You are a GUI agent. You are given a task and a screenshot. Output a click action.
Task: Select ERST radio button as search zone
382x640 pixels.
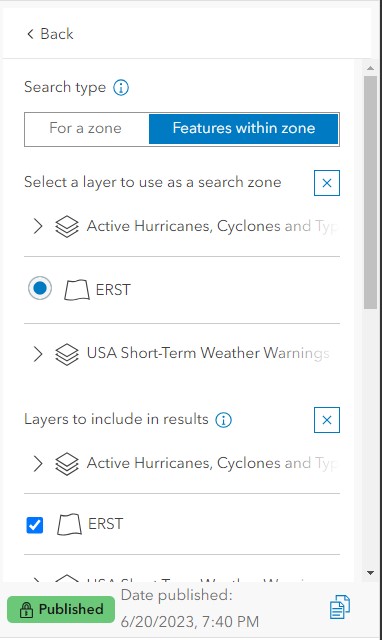pos(40,288)
